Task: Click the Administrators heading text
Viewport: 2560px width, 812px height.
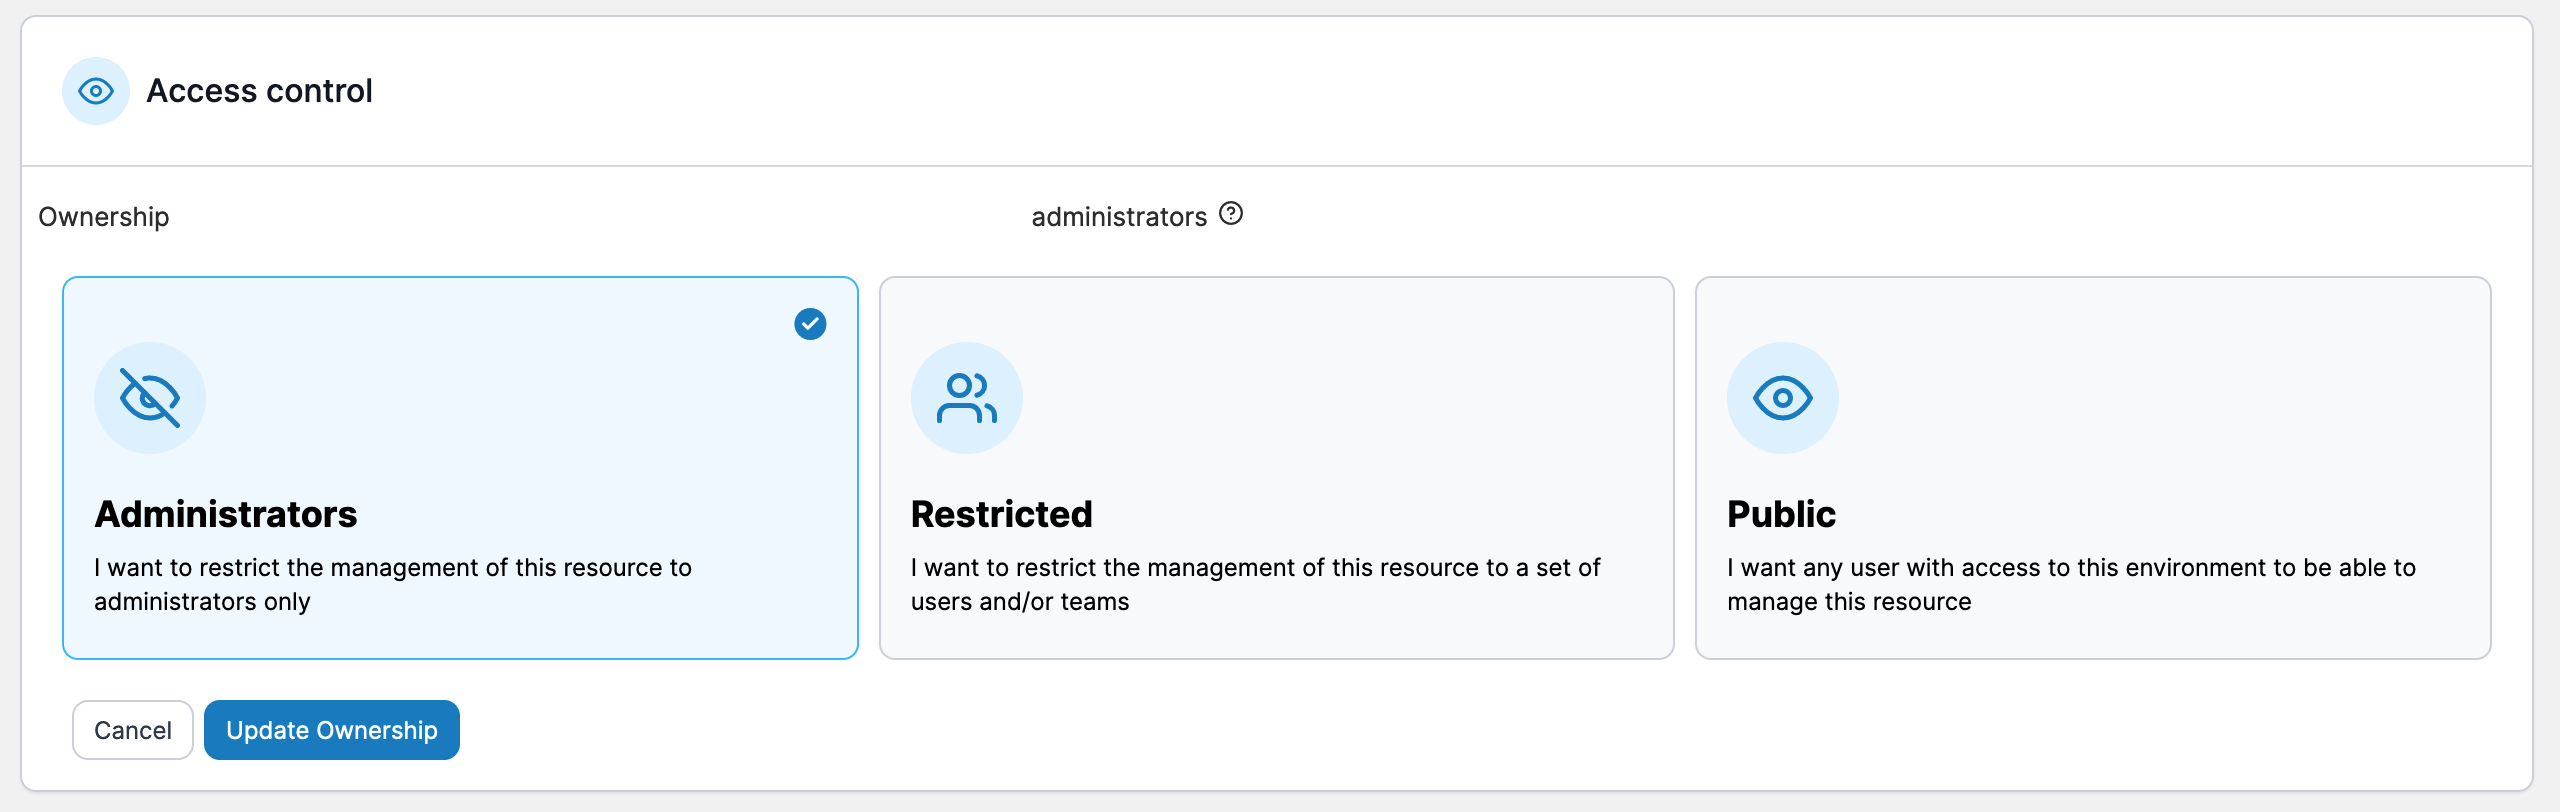Action: point(226,514)
